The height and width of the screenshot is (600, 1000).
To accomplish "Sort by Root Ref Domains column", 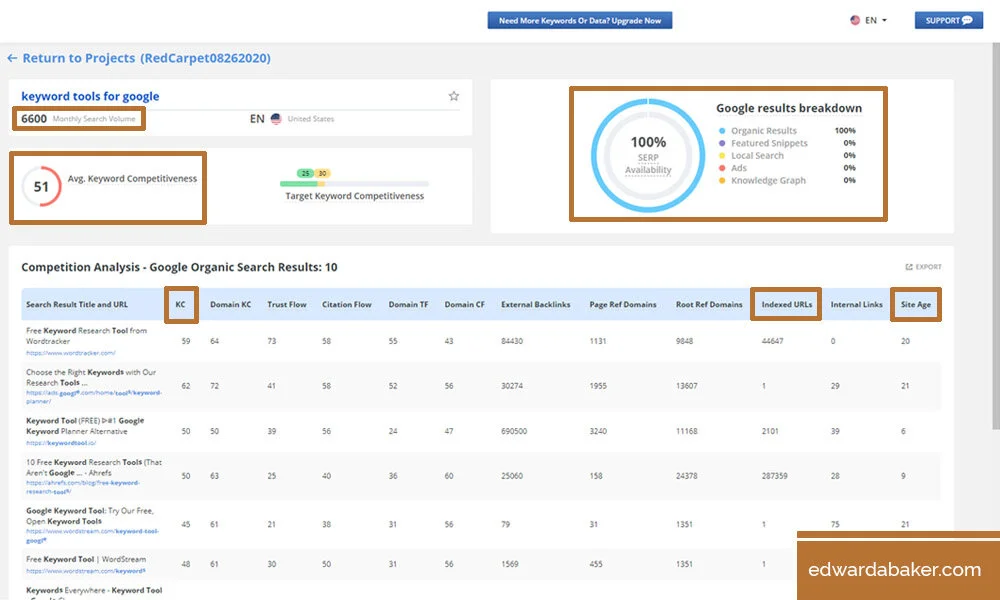I will point(709,304).
